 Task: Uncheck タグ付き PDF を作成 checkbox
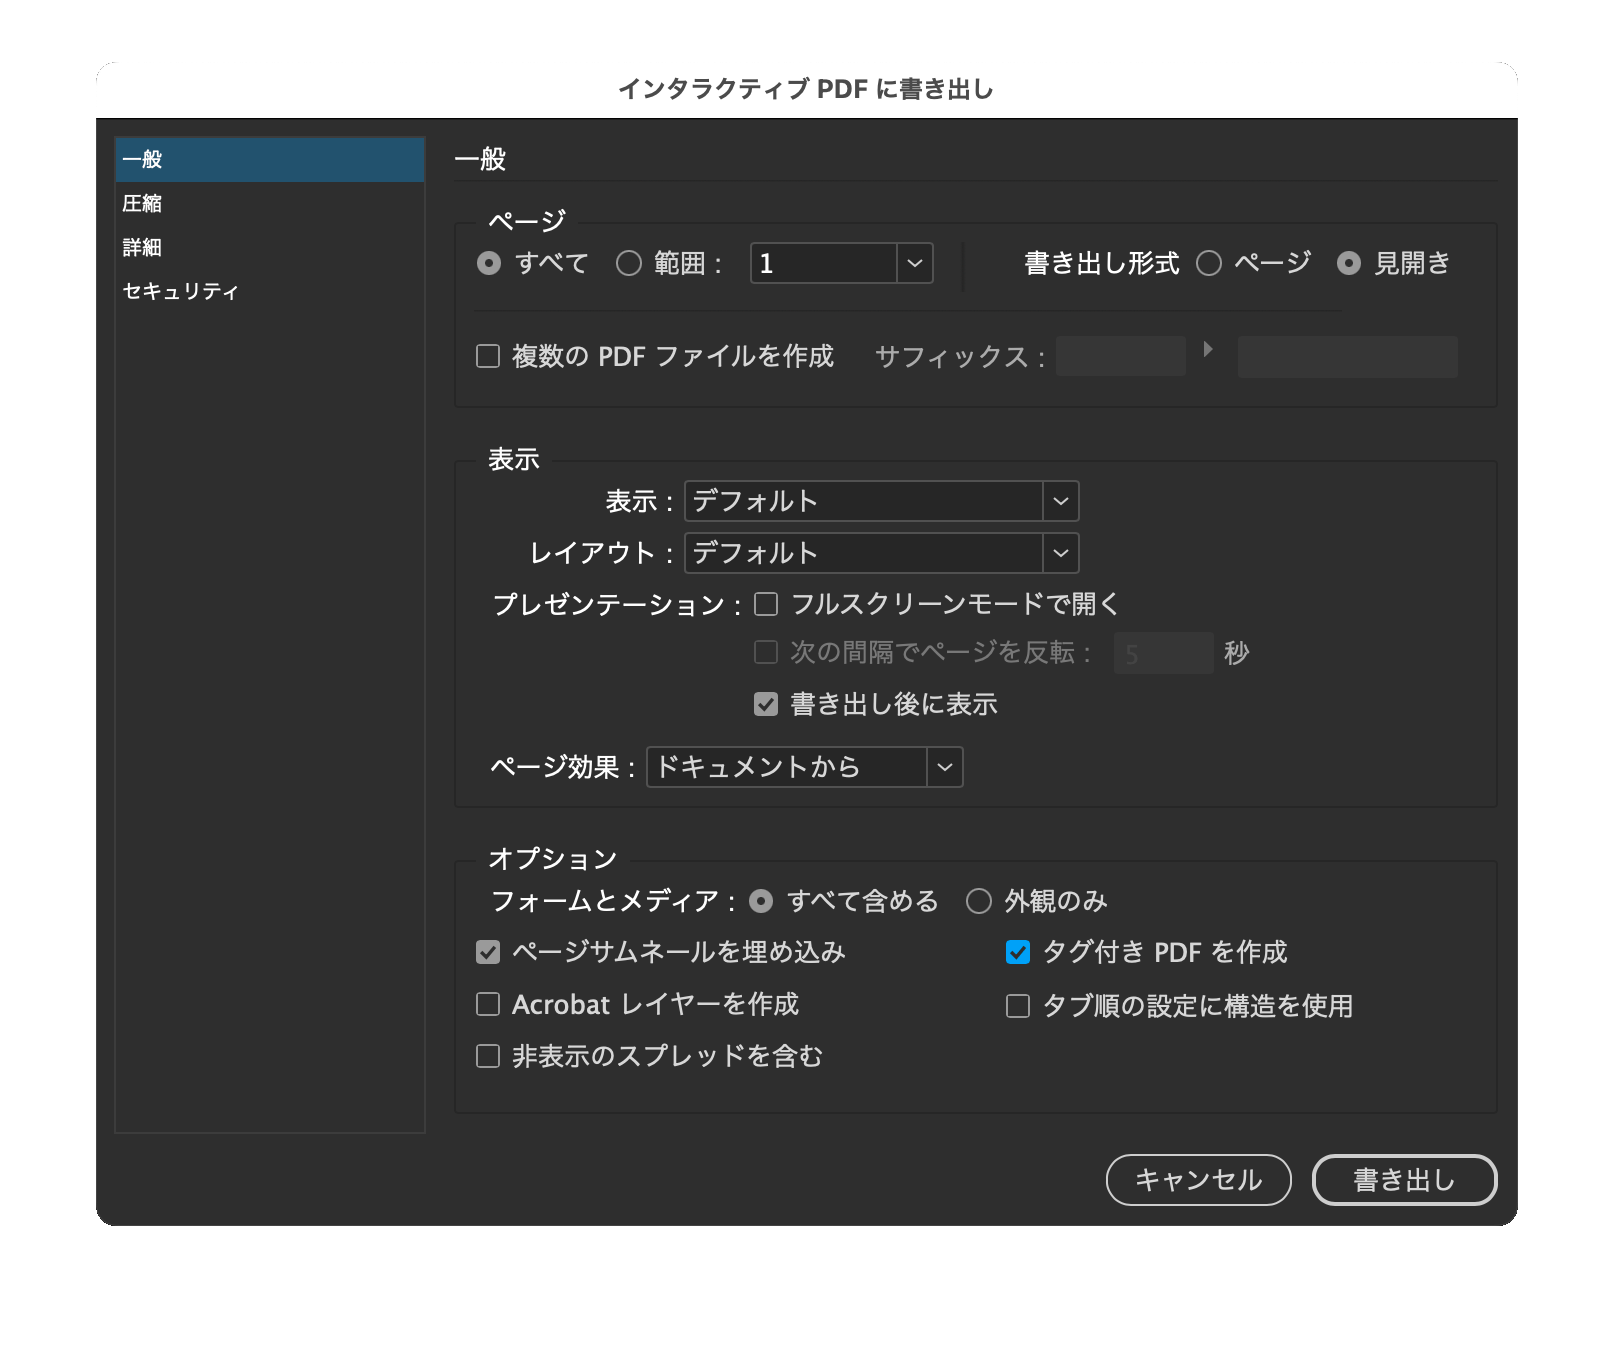pyautogui.click(x=1018, y=952)
